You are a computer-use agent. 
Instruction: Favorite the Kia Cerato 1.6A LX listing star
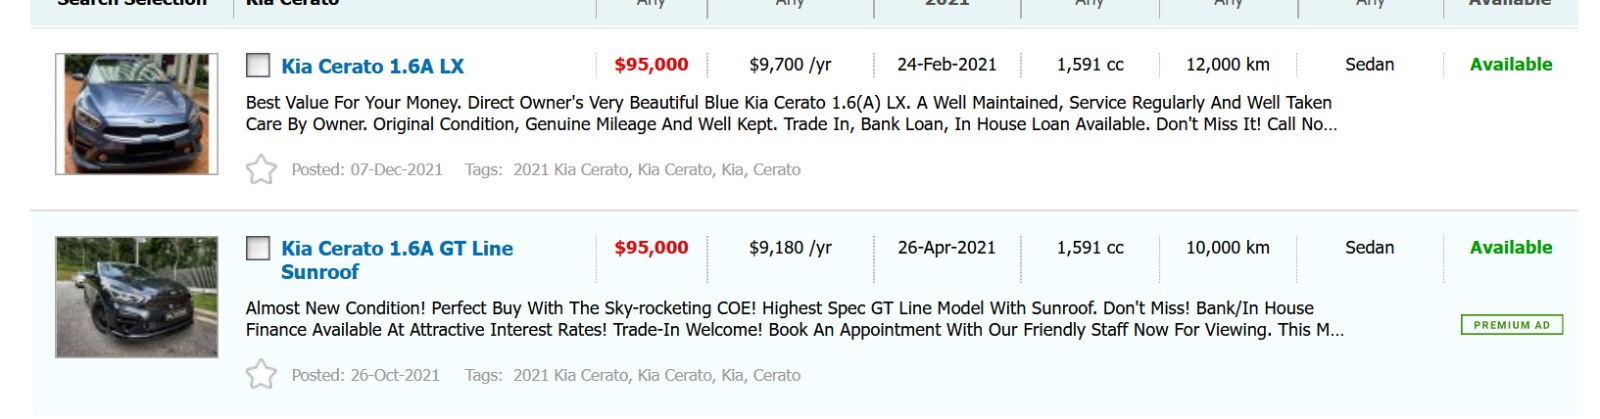pos(261,170)
